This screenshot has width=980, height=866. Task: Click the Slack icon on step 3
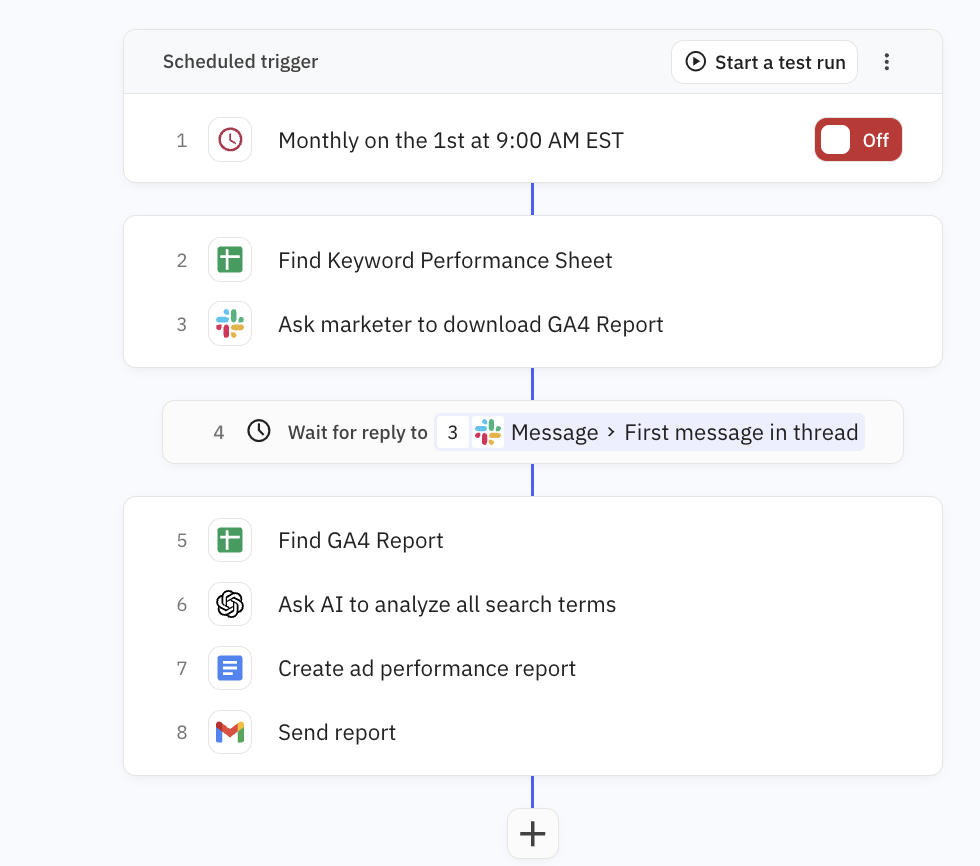(230, 324)
